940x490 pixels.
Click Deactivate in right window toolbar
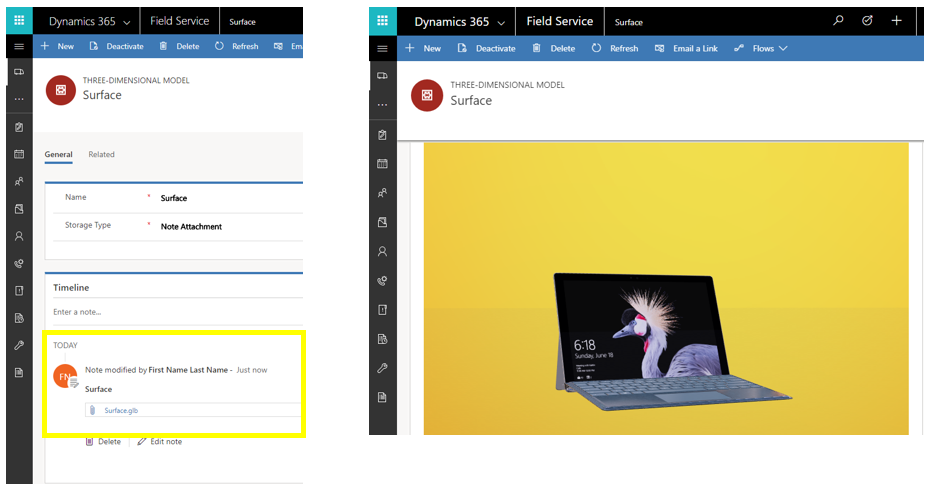[486, 49]
